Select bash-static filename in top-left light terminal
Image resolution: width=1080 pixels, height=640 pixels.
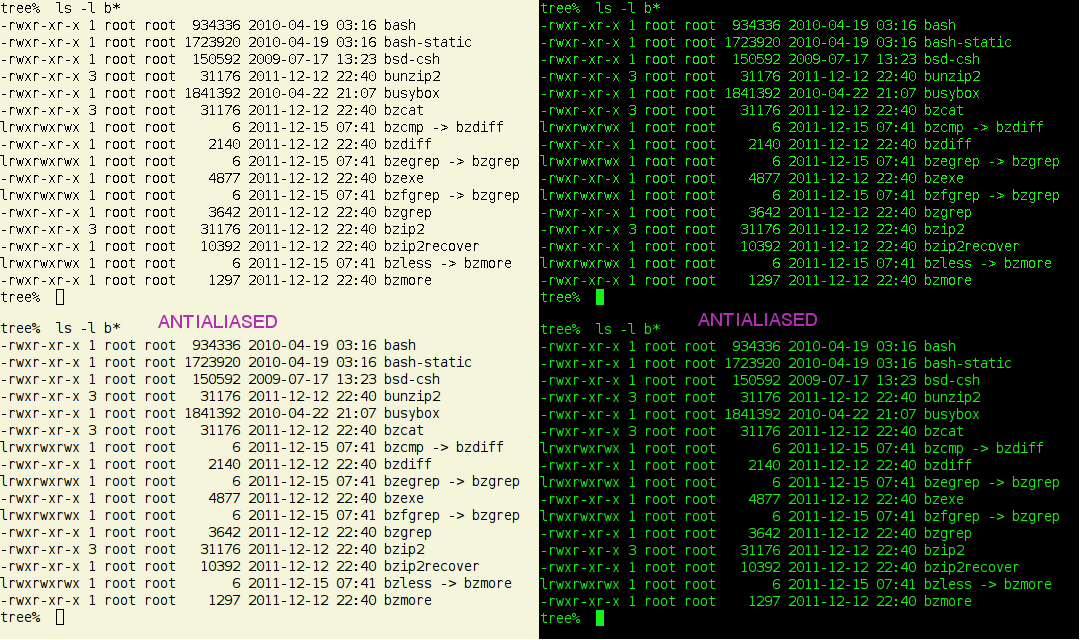tap(427, 42)
